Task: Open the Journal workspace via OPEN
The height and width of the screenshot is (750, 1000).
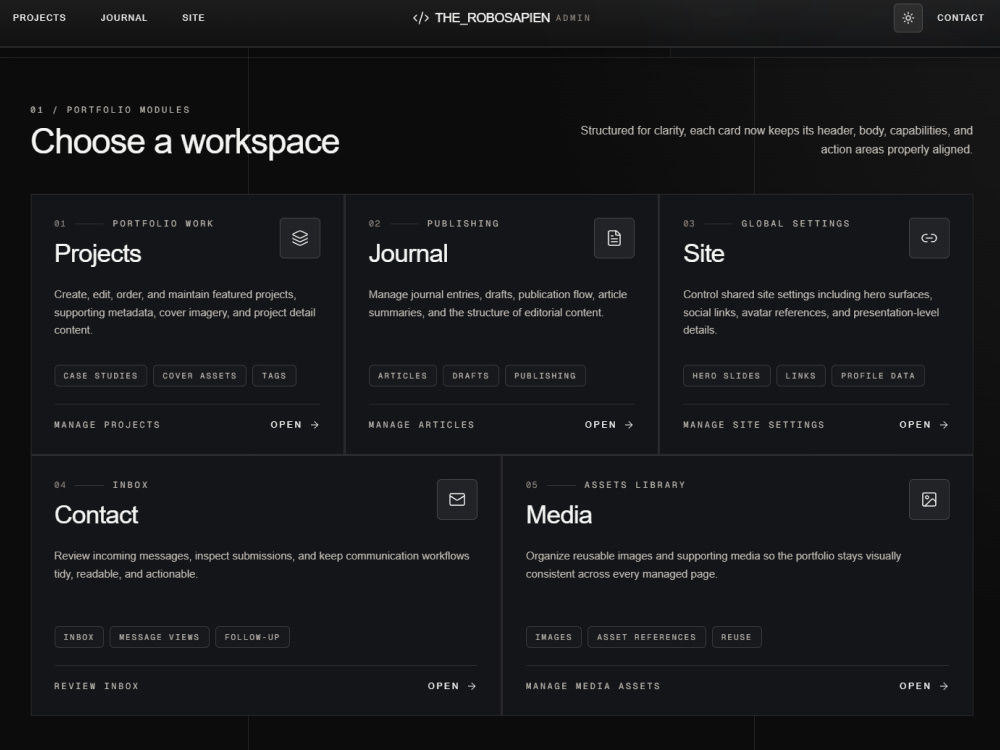Action: (609, 425)
